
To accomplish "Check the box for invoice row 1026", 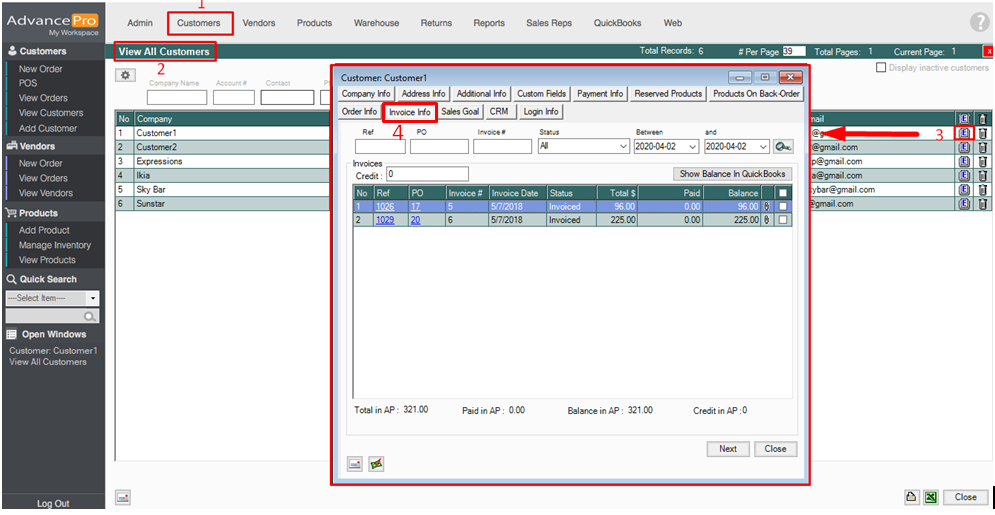I will 783,207.
